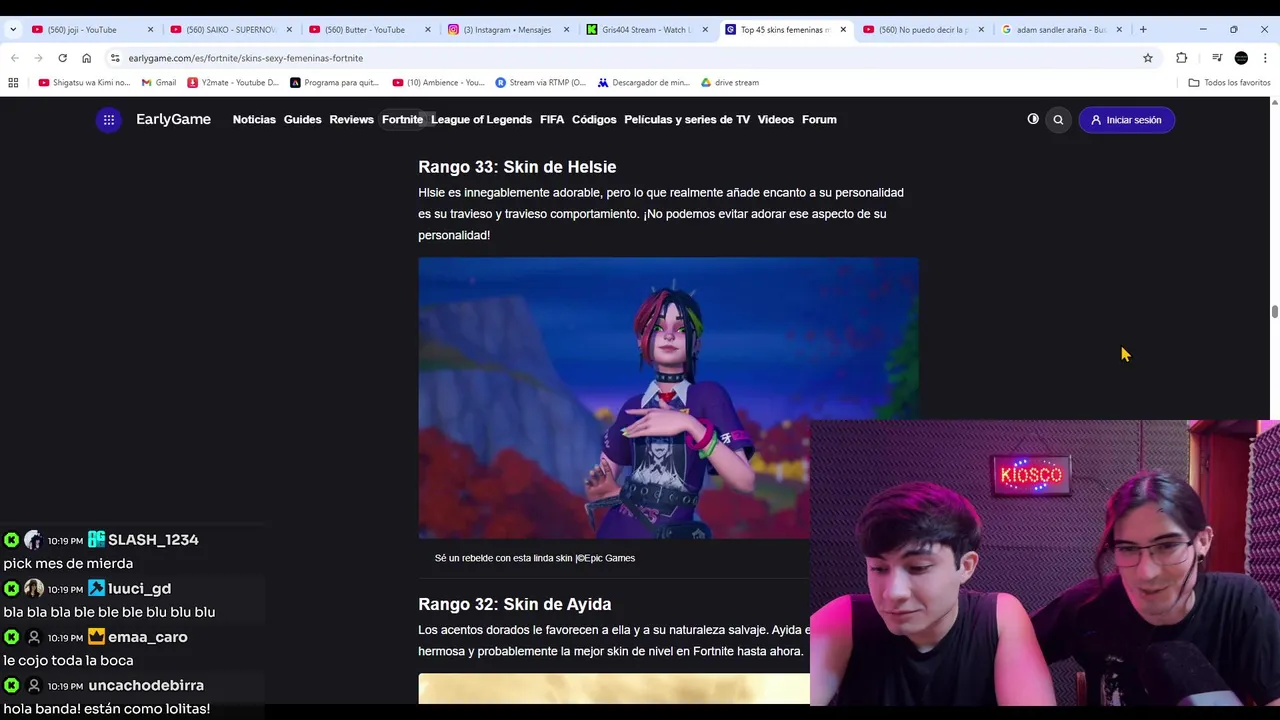Viewport: 1280px width, 720px height.
Task: Open the League of Legends menu item
Action: coord(481,119)
